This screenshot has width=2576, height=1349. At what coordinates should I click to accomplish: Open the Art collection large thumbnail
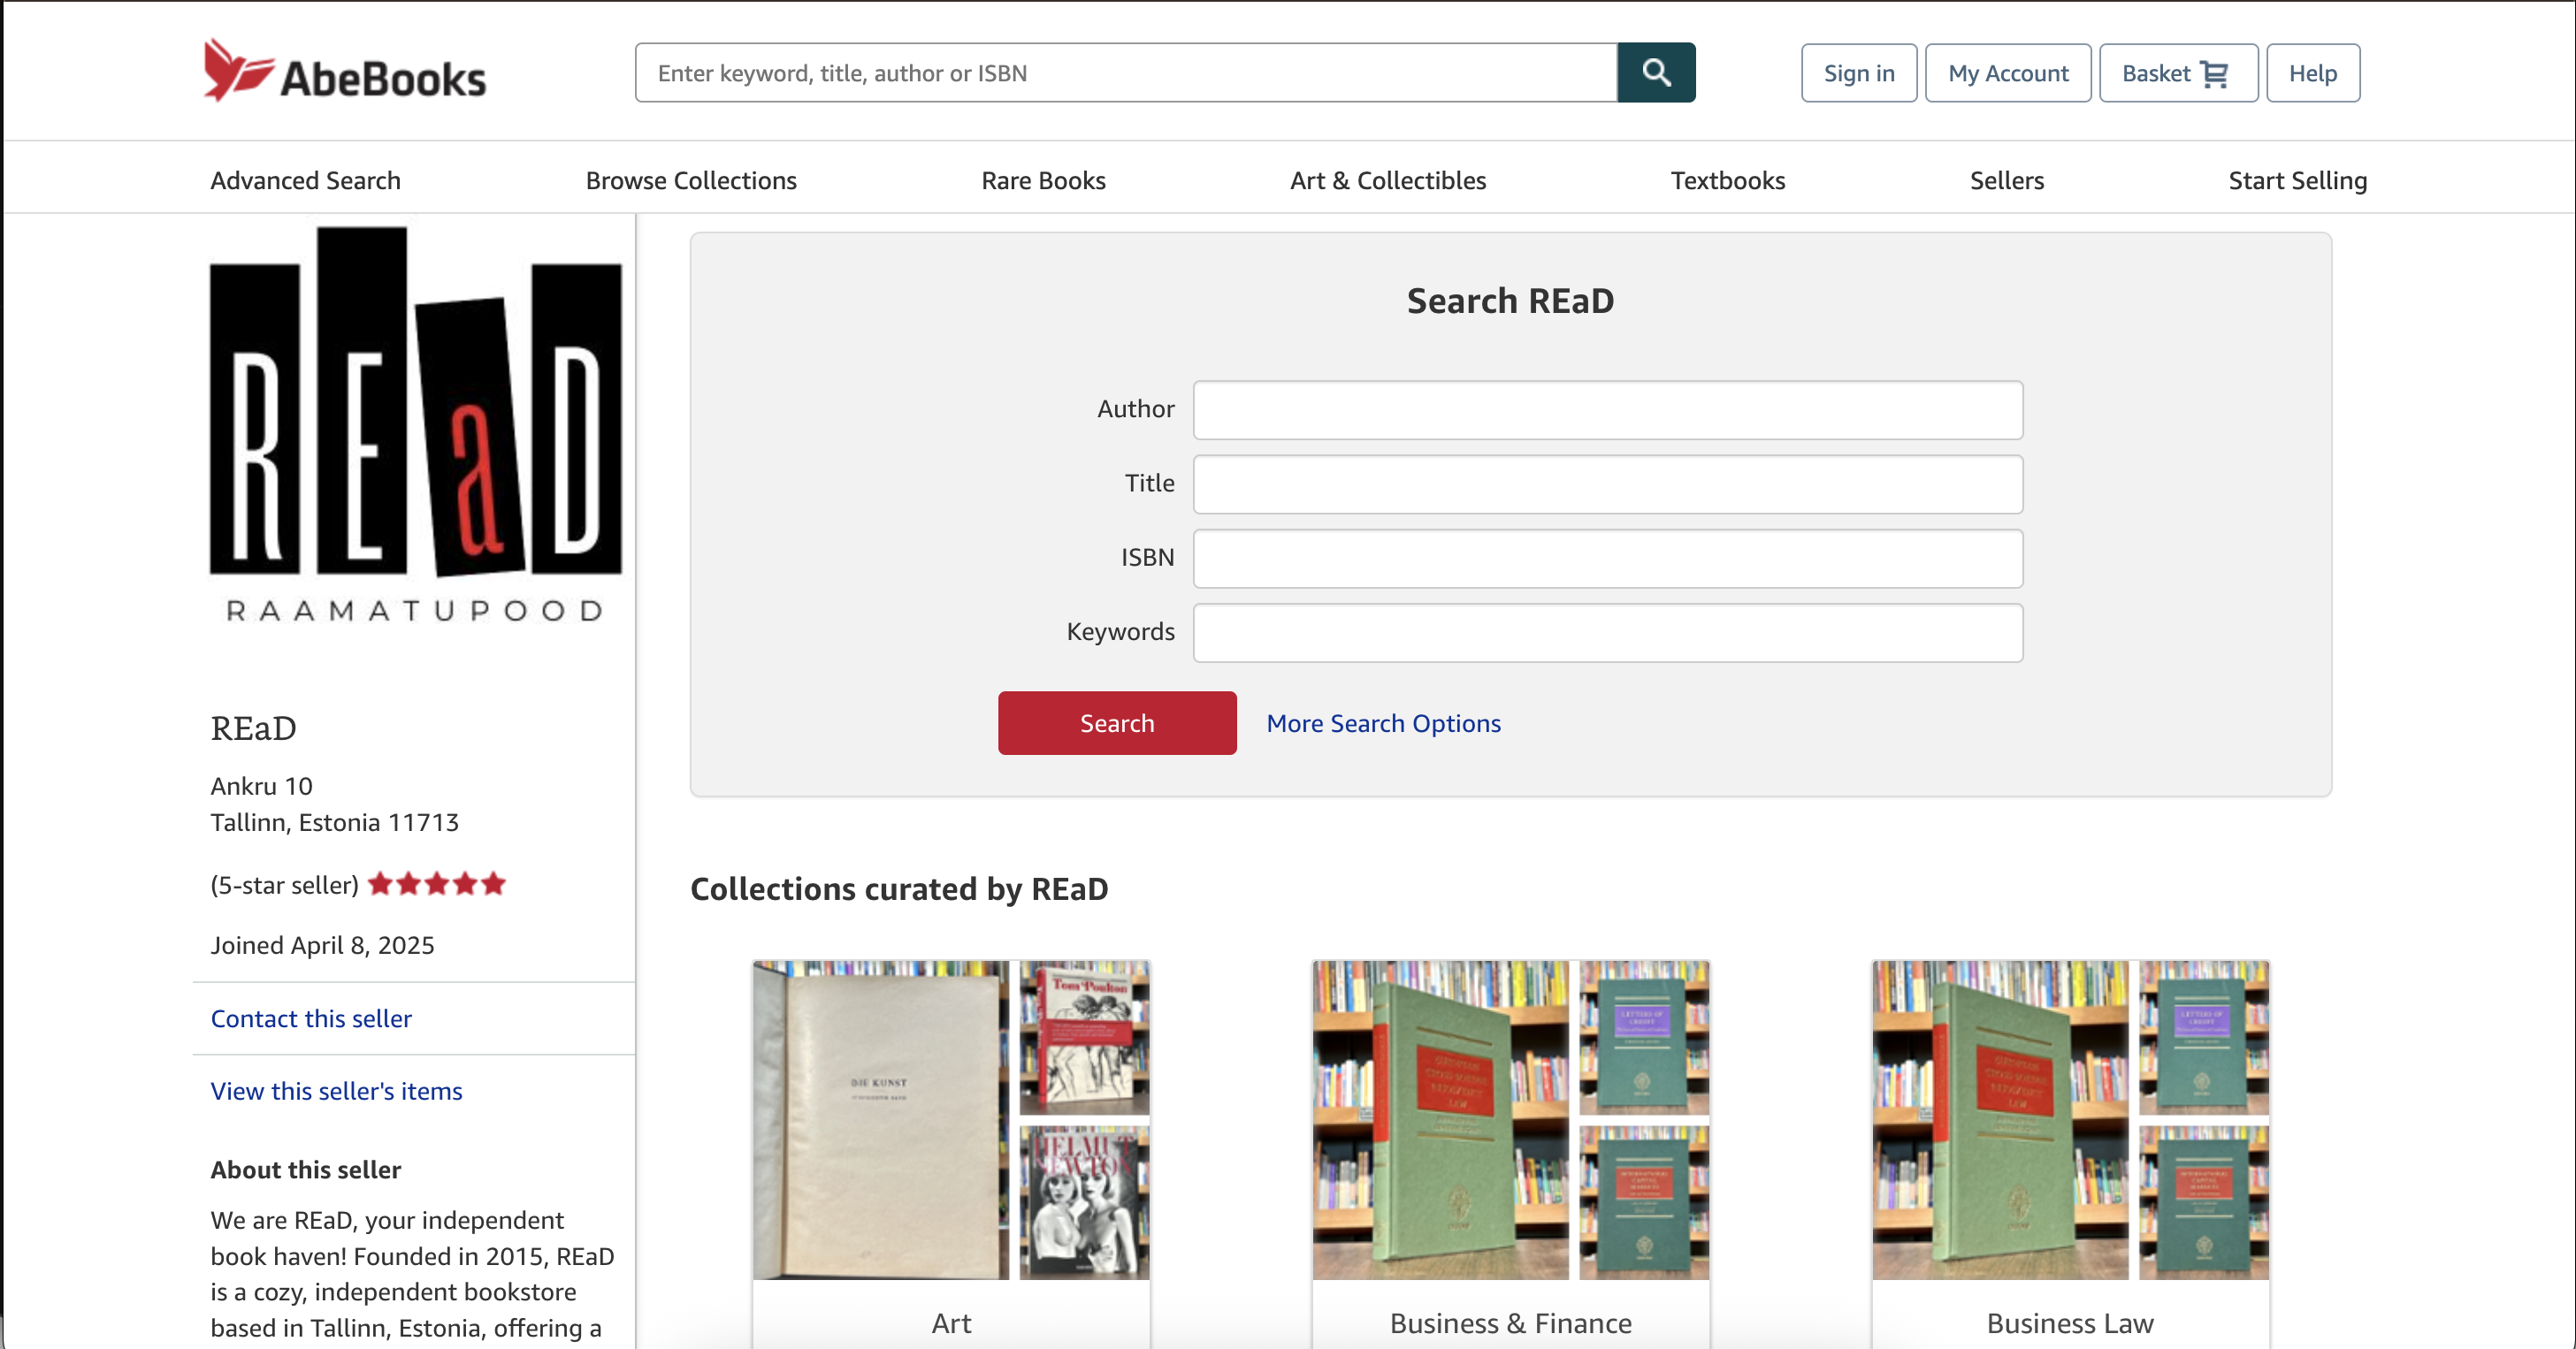(x=881, y=1120)
